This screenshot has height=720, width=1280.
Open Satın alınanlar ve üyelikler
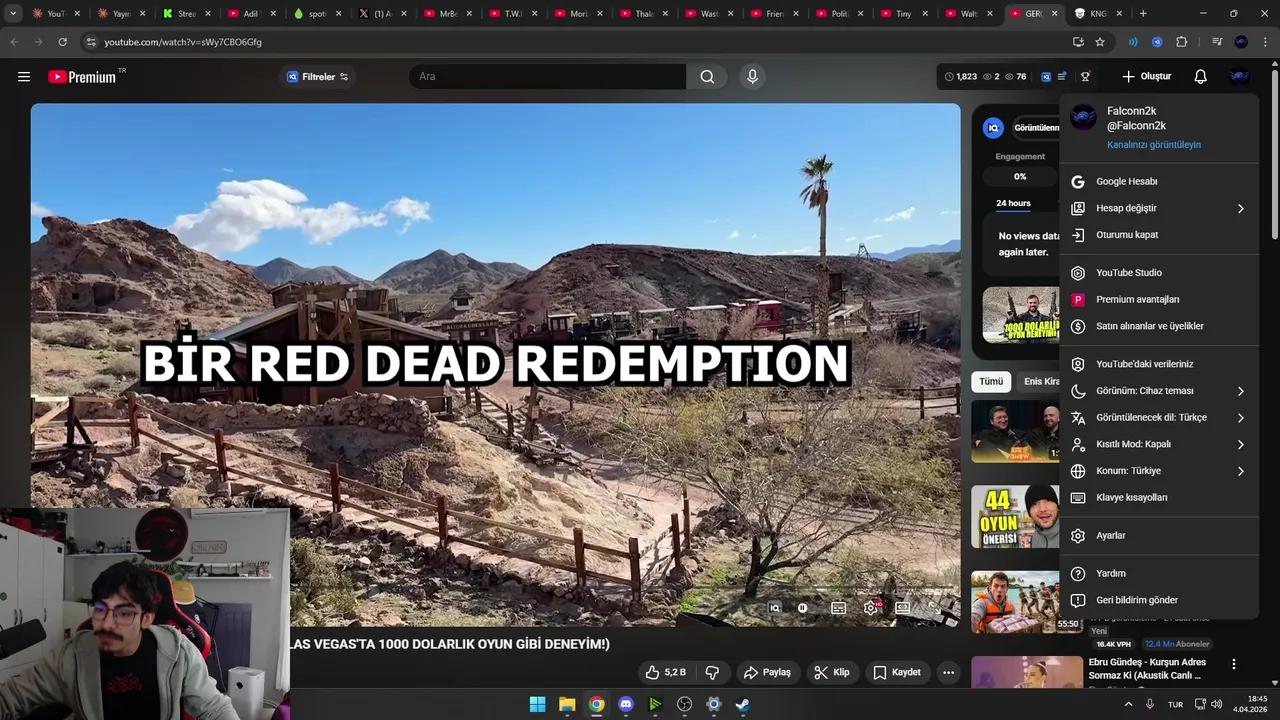click(1158, 326)
